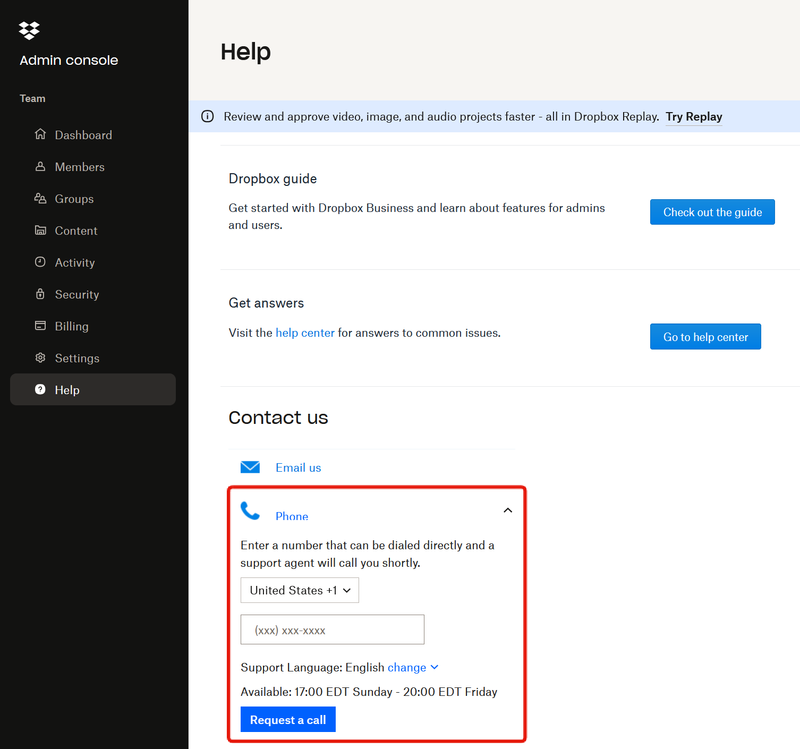Click Check out the guide button
Image resolution: width=800 pixels, height=749 pixels.
pyautogui.click(x=712, y=212)
